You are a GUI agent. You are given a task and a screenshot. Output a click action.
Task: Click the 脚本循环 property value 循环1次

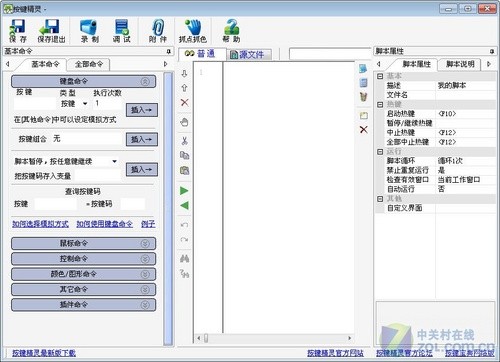click(465, 161)
